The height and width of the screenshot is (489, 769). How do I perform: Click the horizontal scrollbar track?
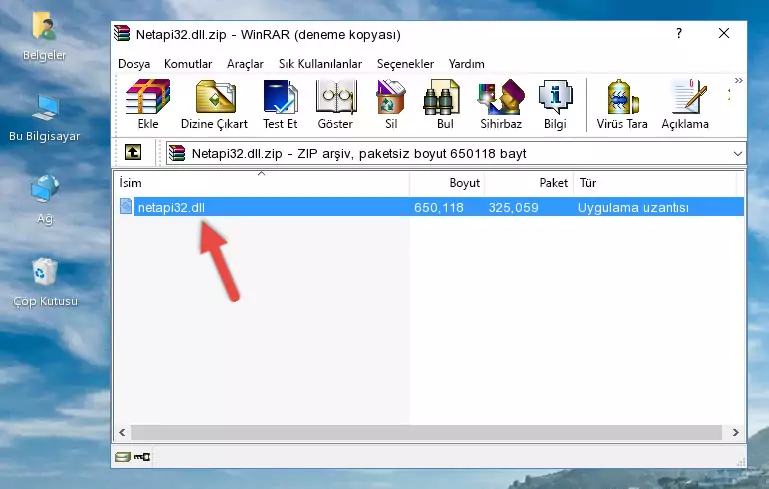pos(427,432)
